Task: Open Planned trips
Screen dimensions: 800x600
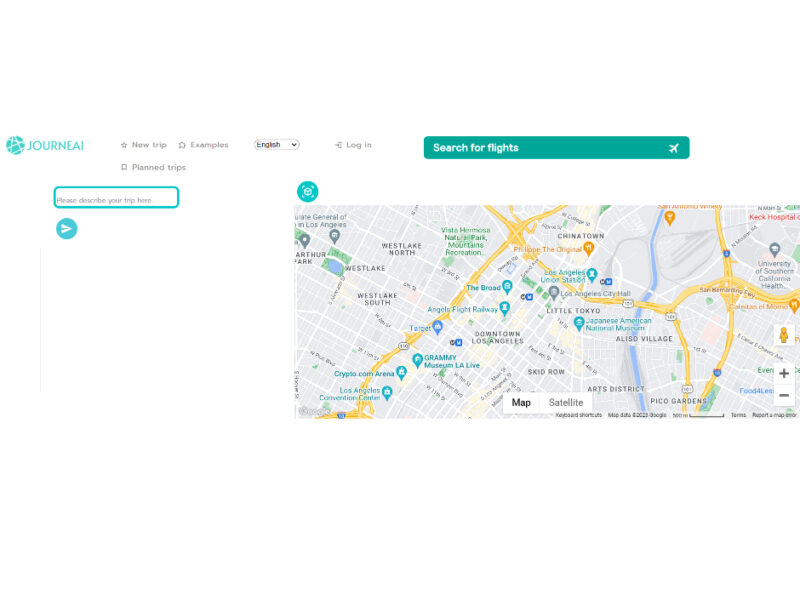Action: tap(153, 168)
